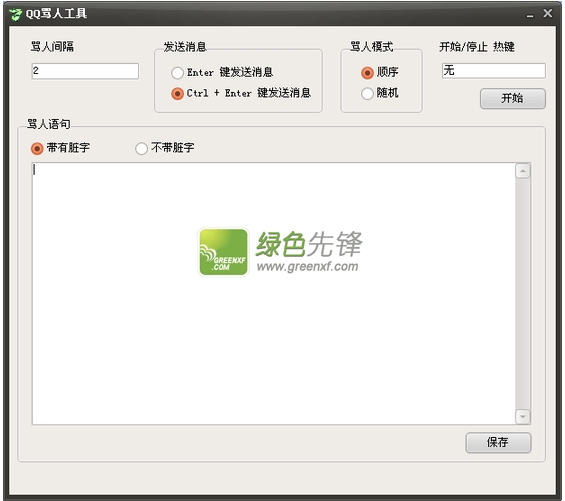This screenshot has height=501, width=565.
Task: Click the 骂人间隔 interval input field
Action: pos(85,71)
